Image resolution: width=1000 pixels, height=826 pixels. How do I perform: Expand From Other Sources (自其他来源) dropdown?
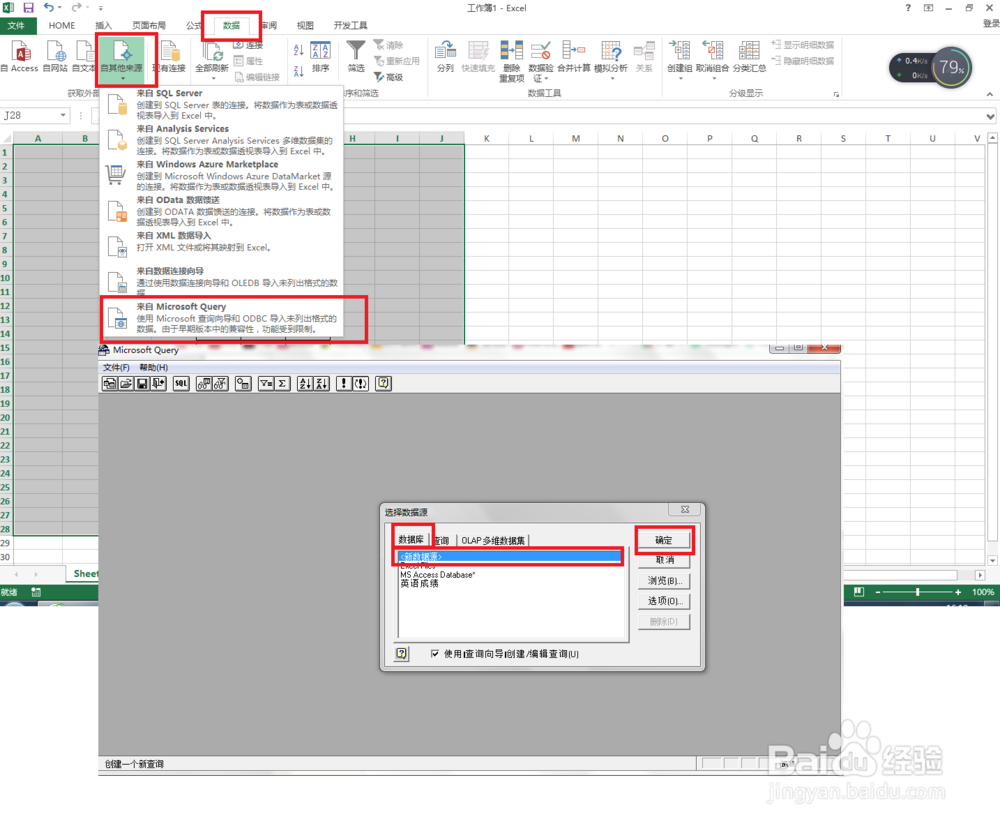[122, 78]
